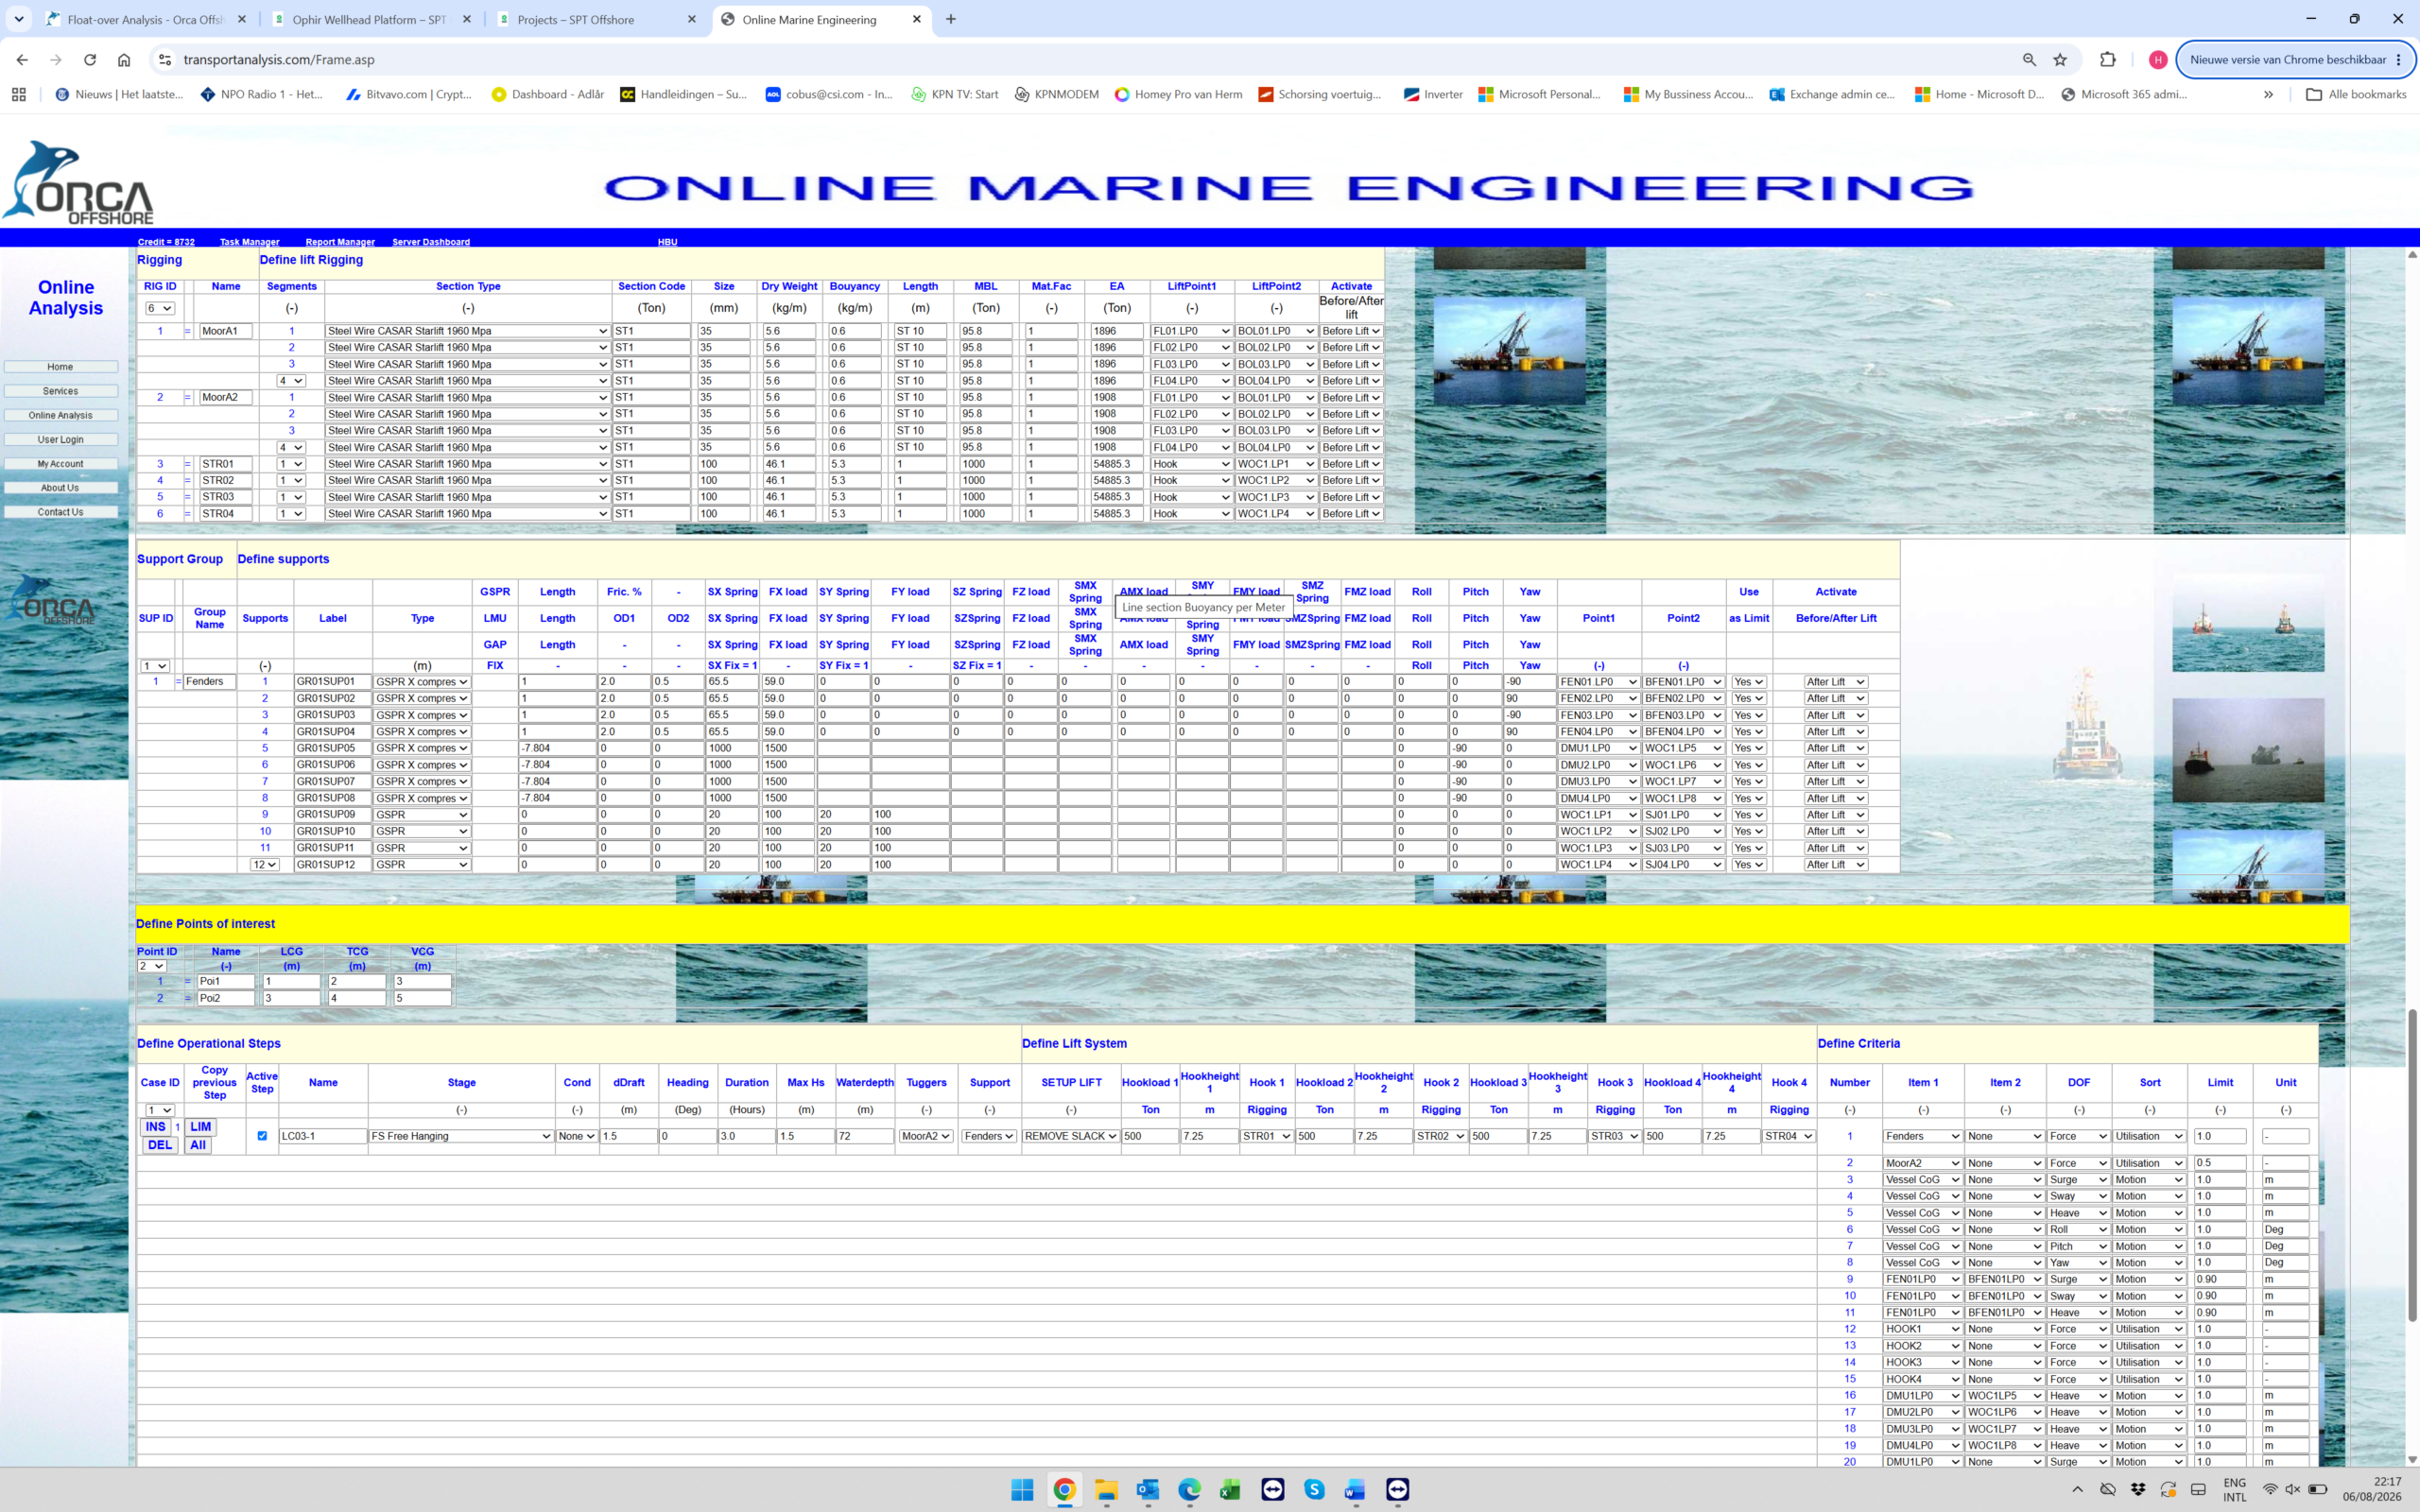The width and height of the screenshot is (2420, 1512).
Task: Click the Waterdepth input field showing 72
Action: pyautogui.click(x=864, y=1136)
